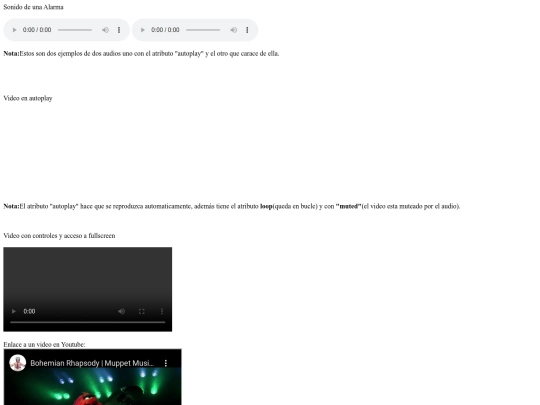
Task: Open more options on second audio player
Action: [x=247, y=30]
